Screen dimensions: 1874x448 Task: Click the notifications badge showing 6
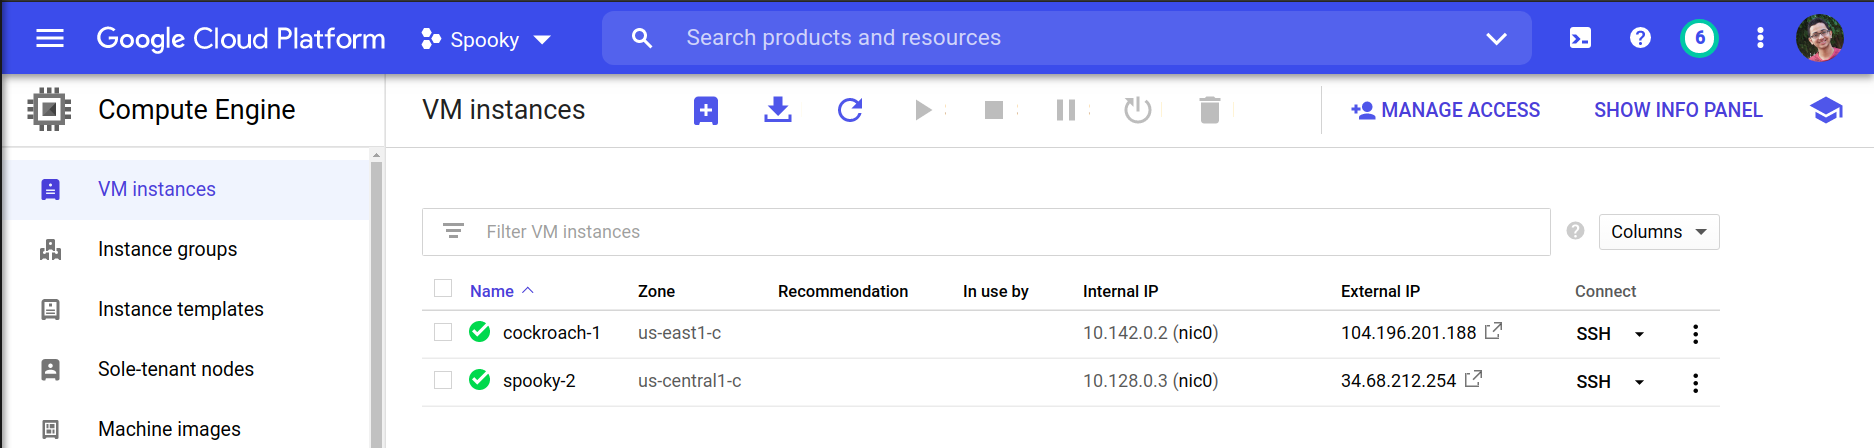point(1699,38)
